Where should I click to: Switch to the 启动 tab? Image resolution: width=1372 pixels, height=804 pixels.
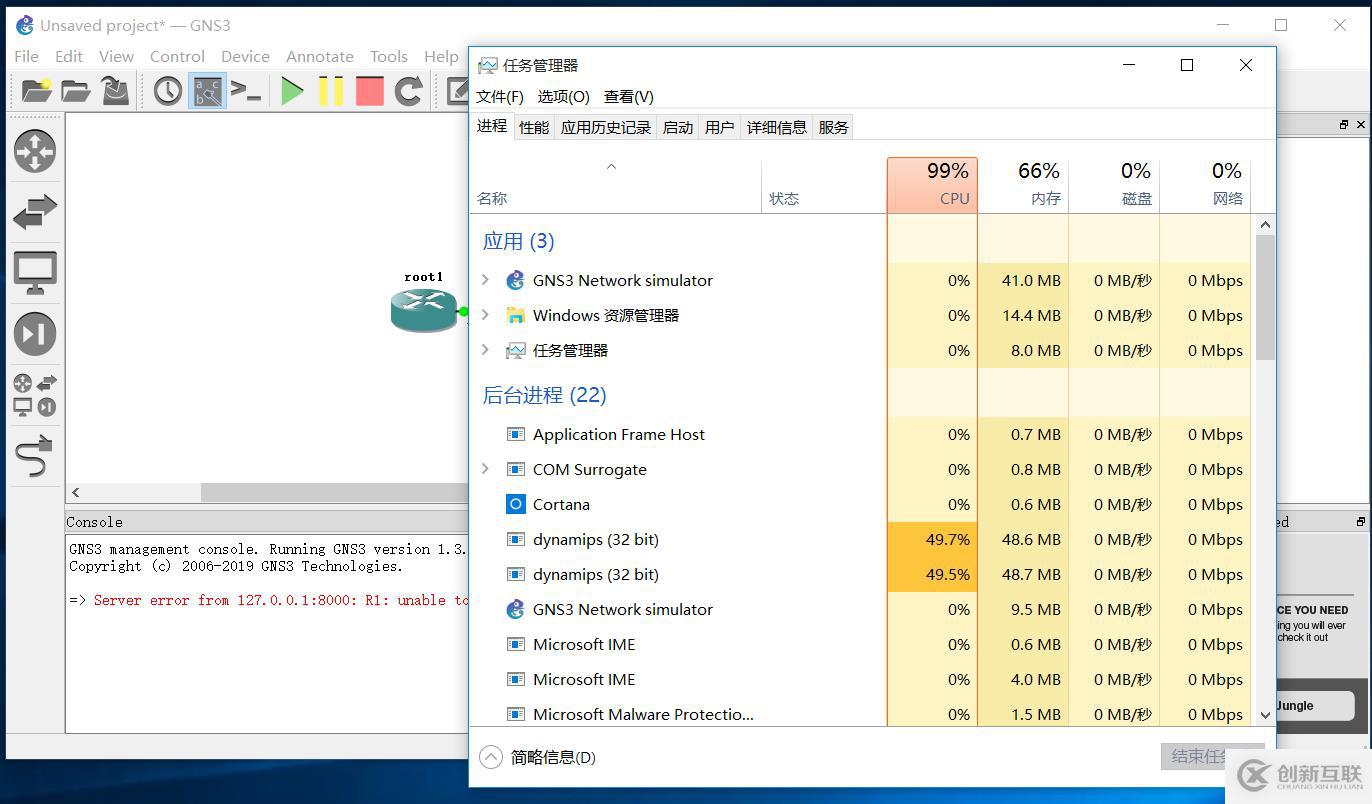678,127
